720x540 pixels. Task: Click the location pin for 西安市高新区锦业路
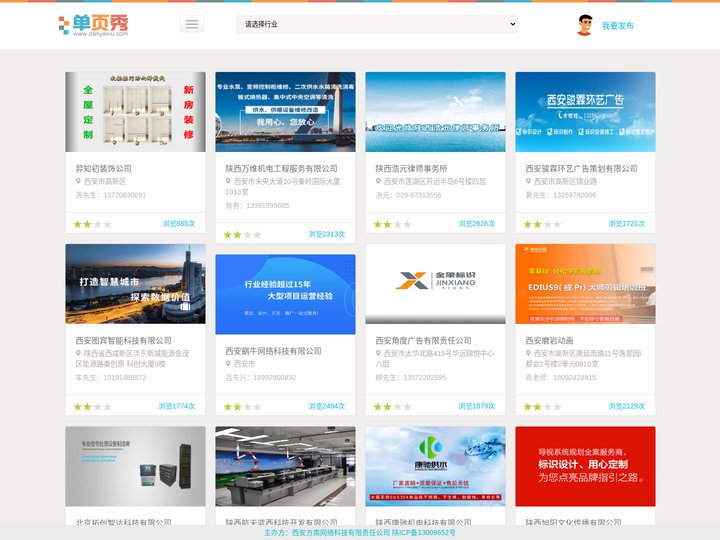pos(528,181)
